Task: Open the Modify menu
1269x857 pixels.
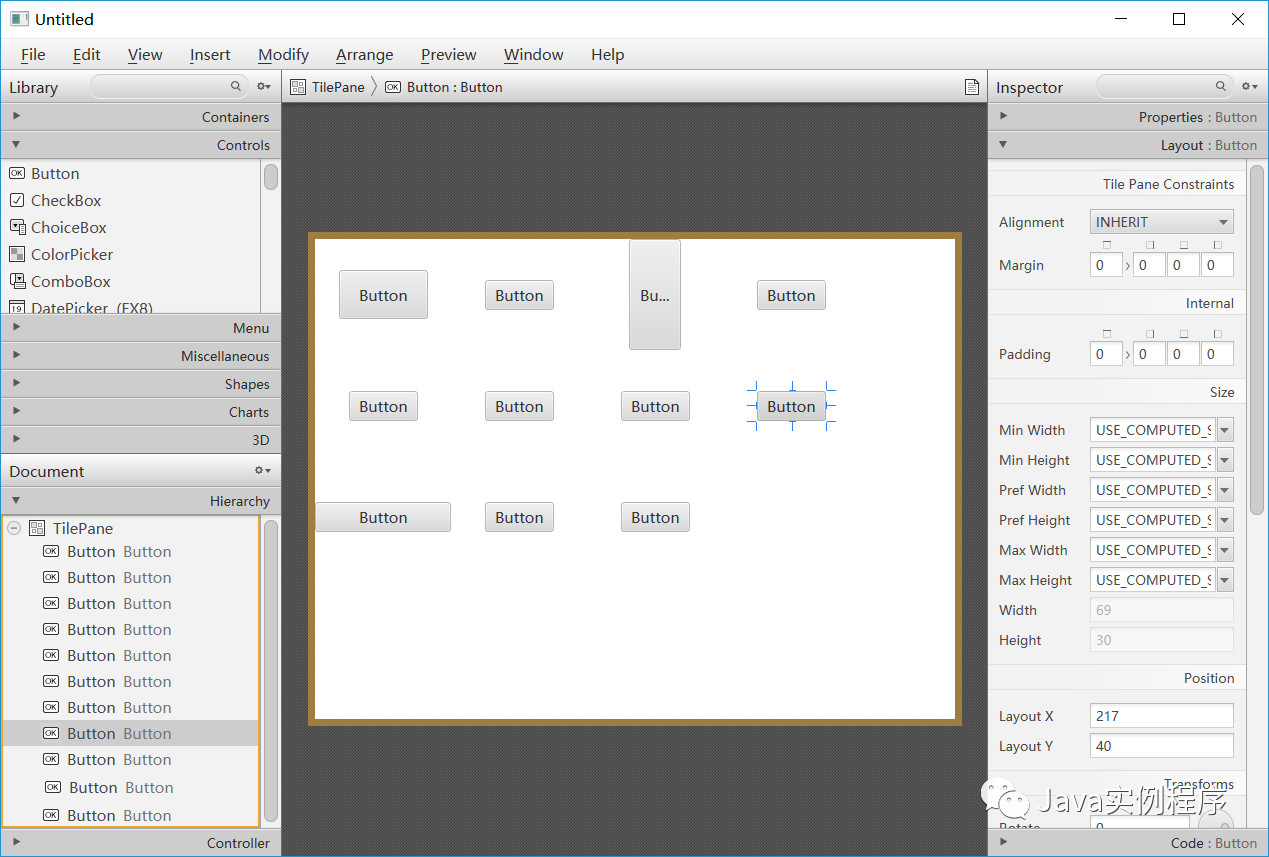Action: pos(283,54)
